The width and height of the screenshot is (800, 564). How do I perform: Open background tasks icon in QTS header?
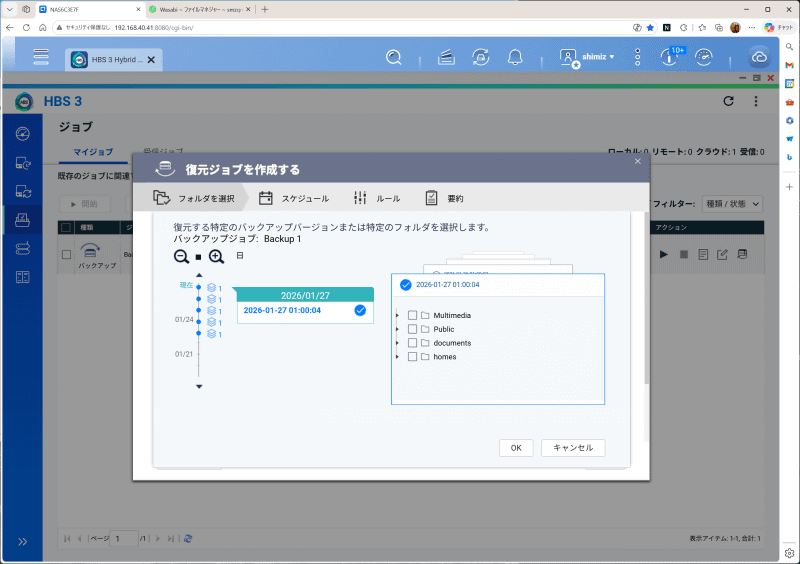tap(446, 57)
